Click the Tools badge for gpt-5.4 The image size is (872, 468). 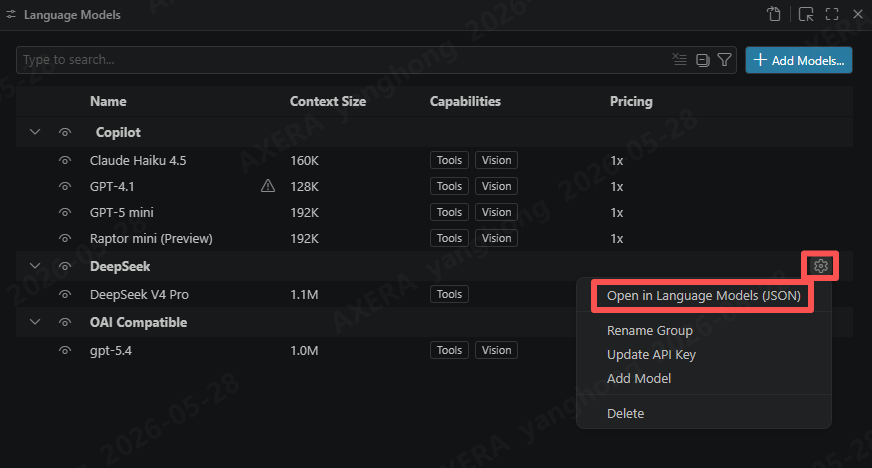coord(449,350)
